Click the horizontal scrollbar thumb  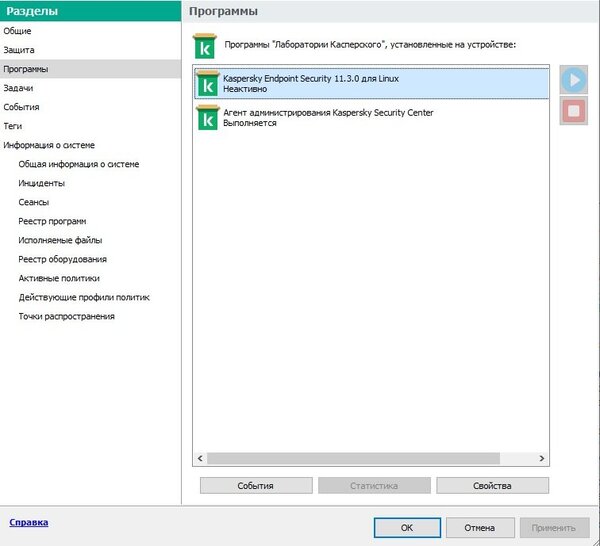tap(353, 458)
